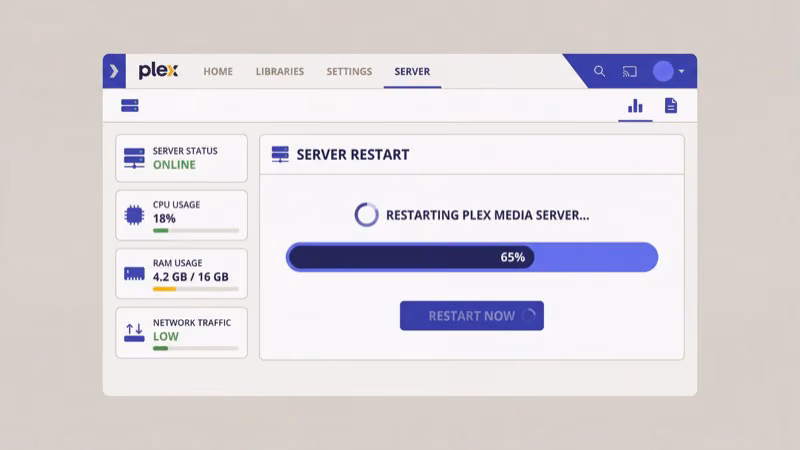Open search with the magnifier icon

599,71
